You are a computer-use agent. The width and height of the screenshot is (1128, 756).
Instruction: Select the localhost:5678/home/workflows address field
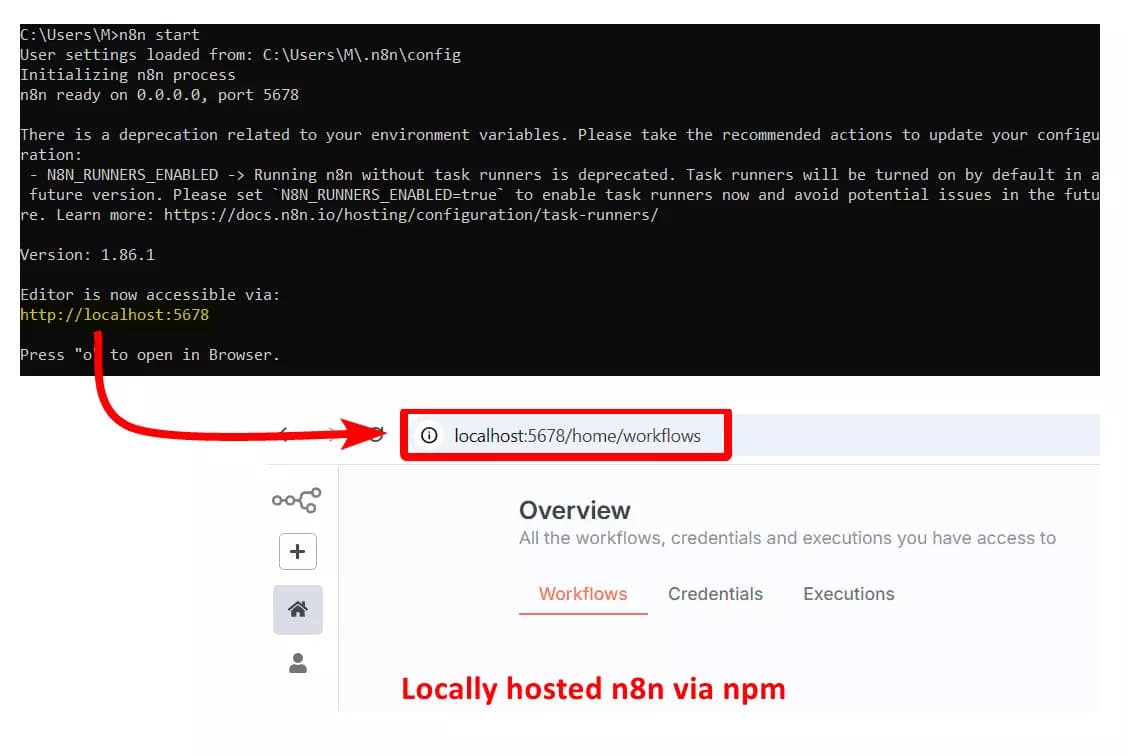(x=578, y=436)
